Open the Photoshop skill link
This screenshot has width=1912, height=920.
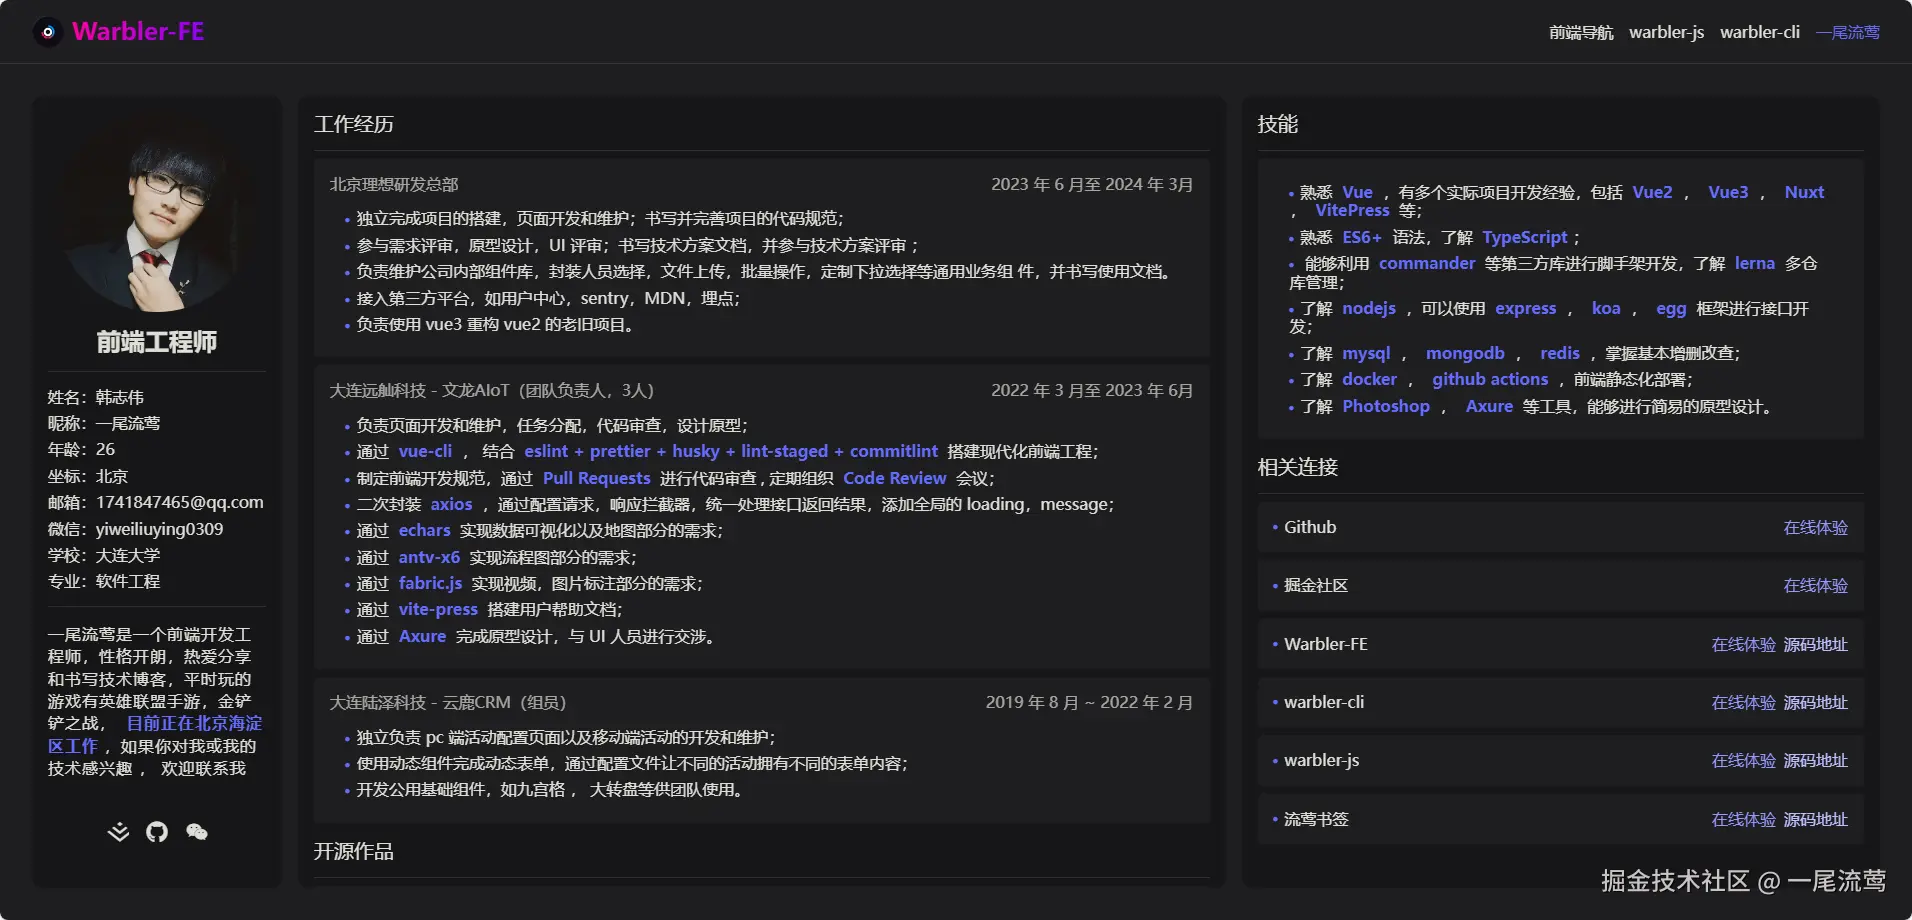pyautogui.click(x=1386, y=406)
